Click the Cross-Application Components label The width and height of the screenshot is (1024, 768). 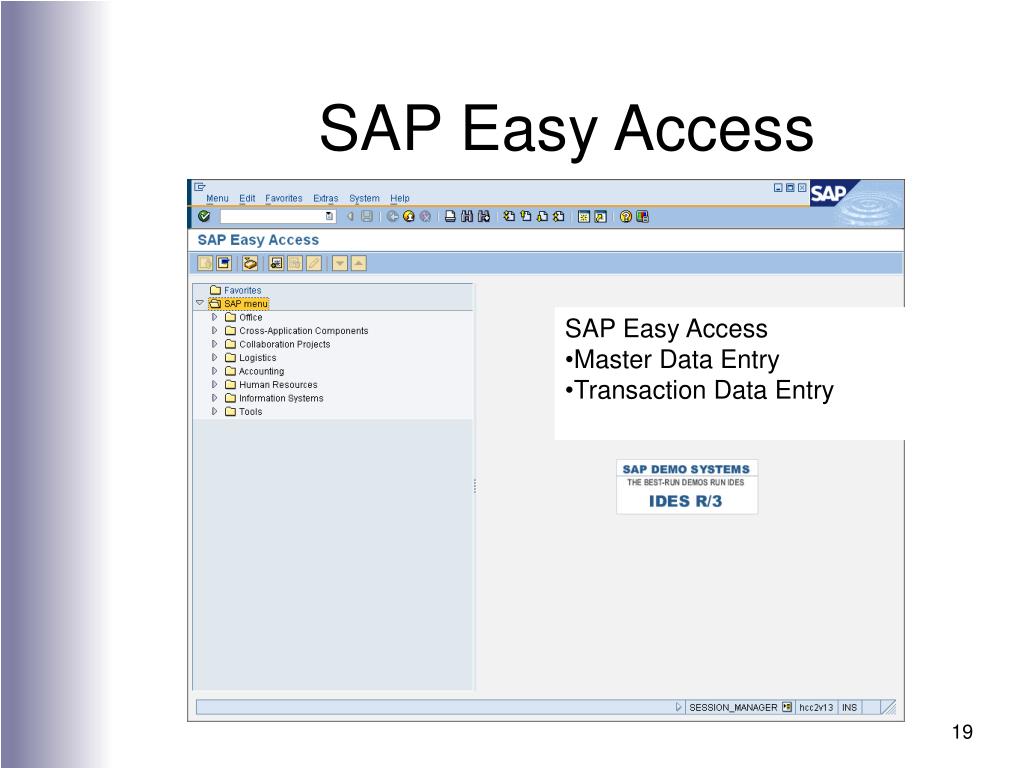(x=304, y=331)
